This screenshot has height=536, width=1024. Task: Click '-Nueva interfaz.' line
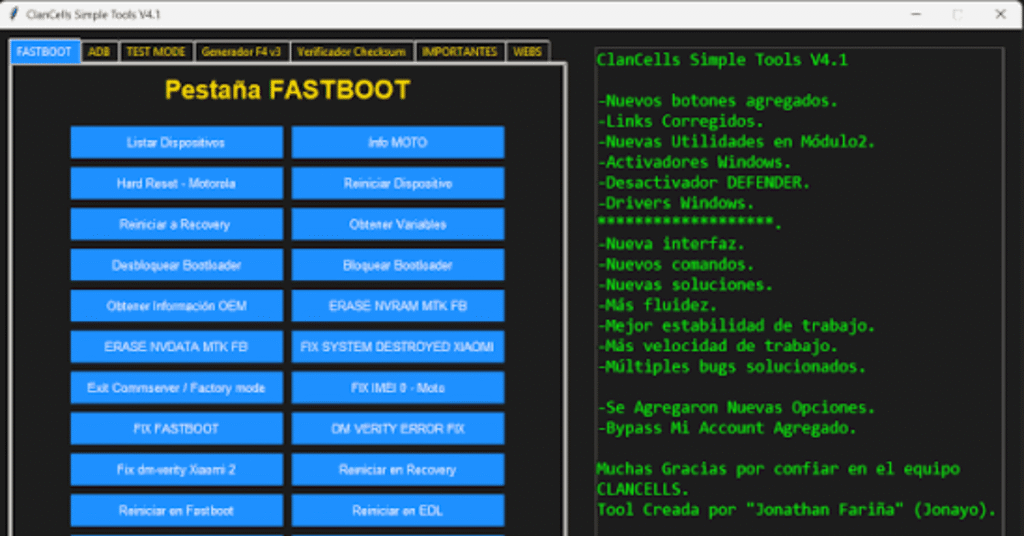671,244
